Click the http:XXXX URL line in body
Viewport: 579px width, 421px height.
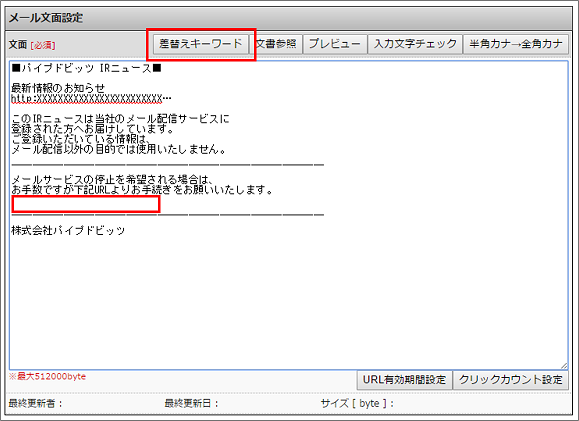click(x=91, y=99)
